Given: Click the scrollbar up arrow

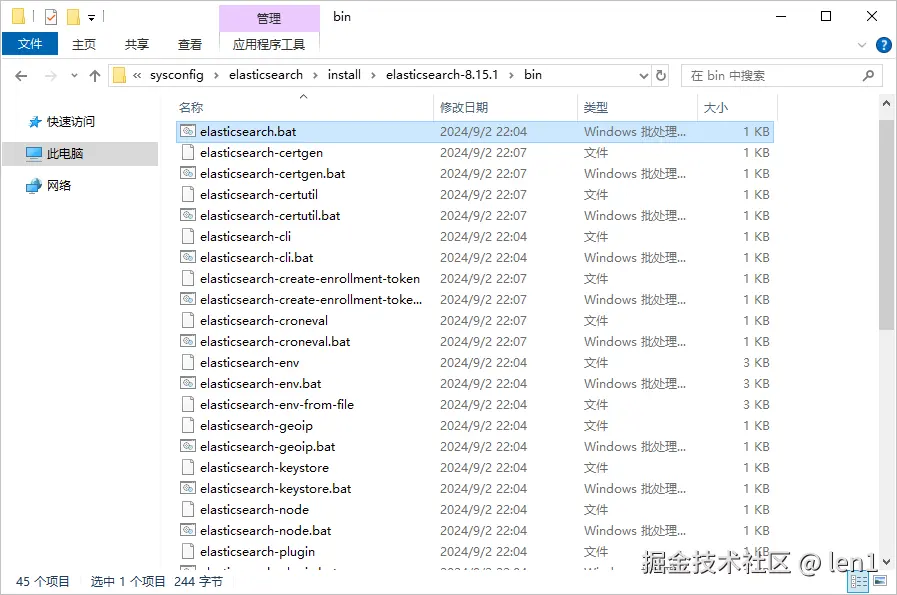Looking at the screenshot, I should point(886,104).
